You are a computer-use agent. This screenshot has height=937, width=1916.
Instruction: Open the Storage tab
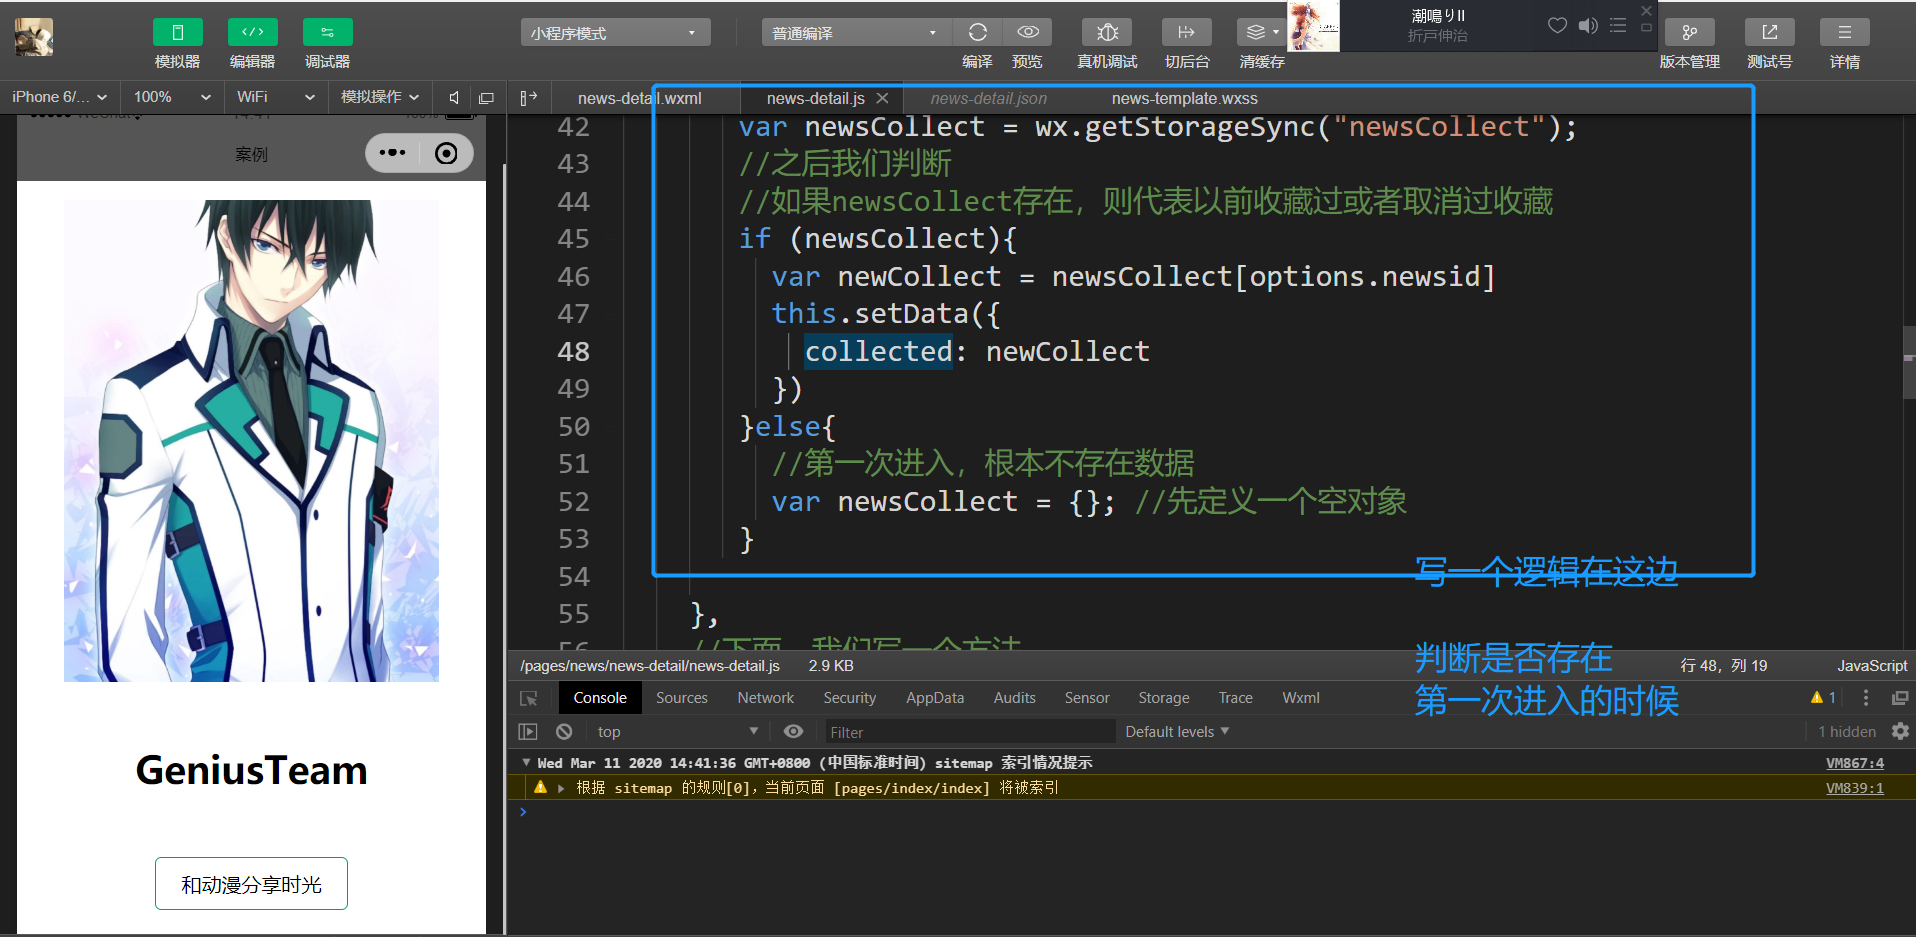click(x=1164, y=698)
